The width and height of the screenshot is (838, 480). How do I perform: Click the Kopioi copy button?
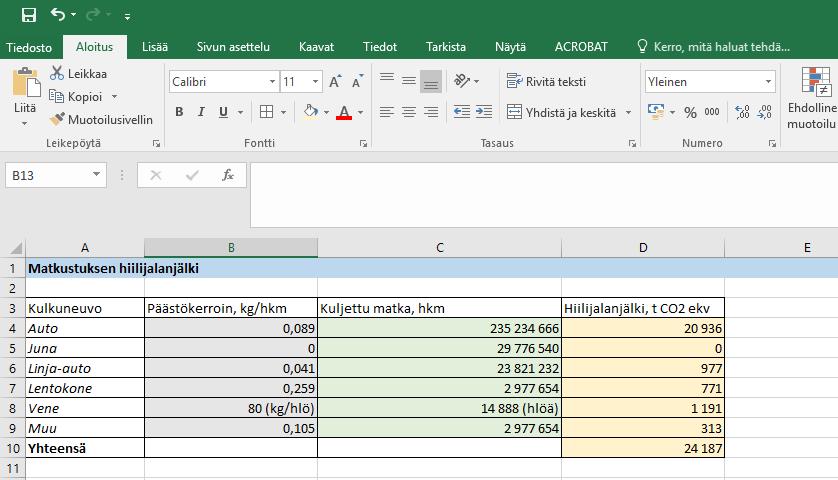[76, 97]
